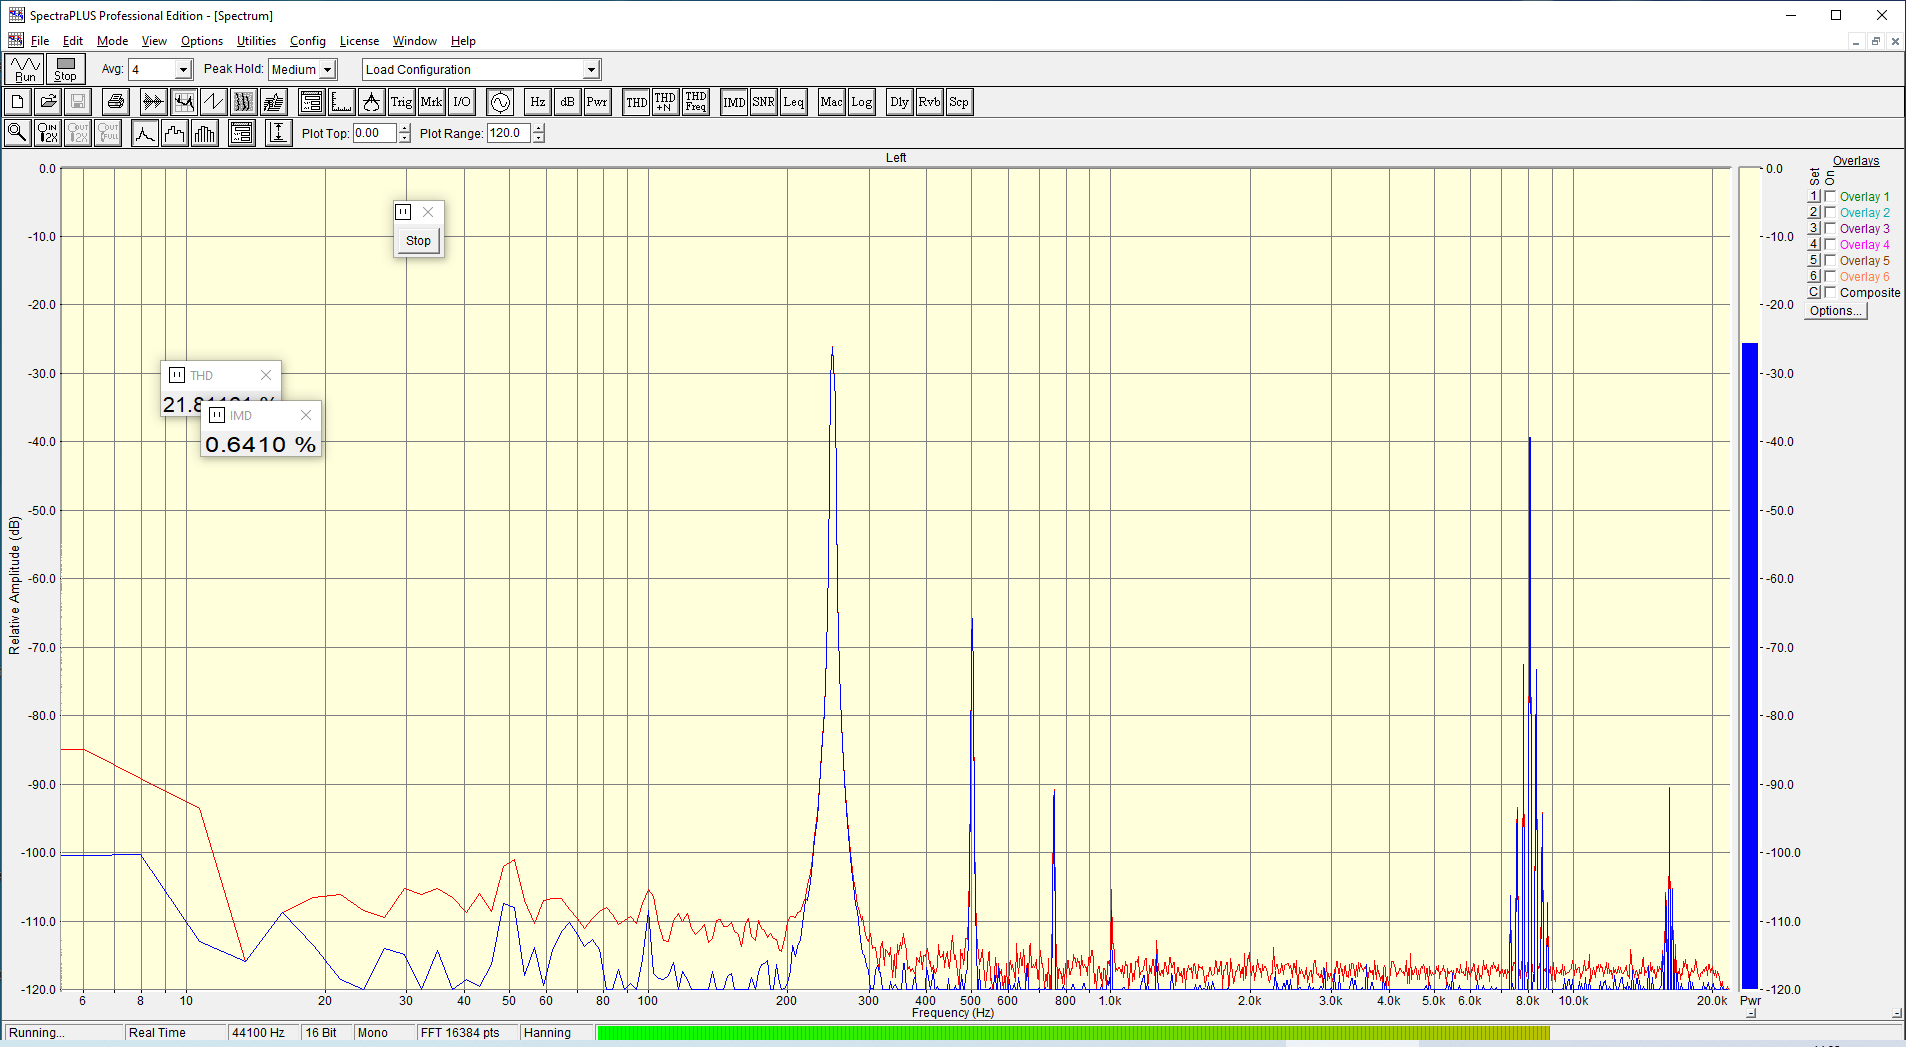1906x1047 pixels.
Task: Open the Utilities menu
Action: (256, 41)
